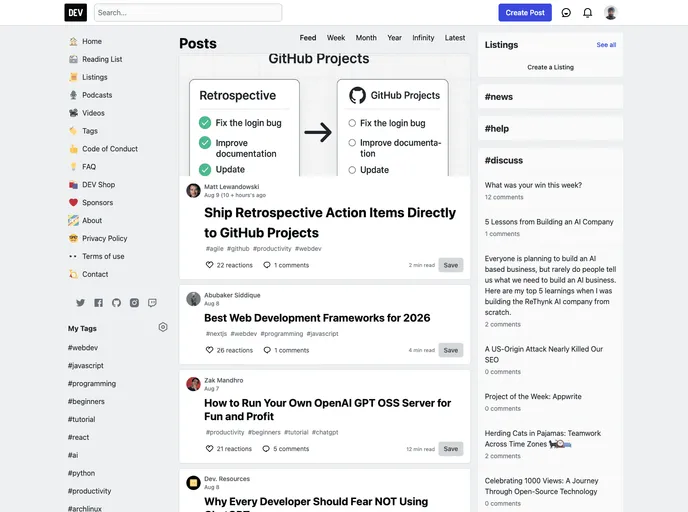Screen dimensions: 688x512
Task: Click the Home house icon
Action: point(73,41)
